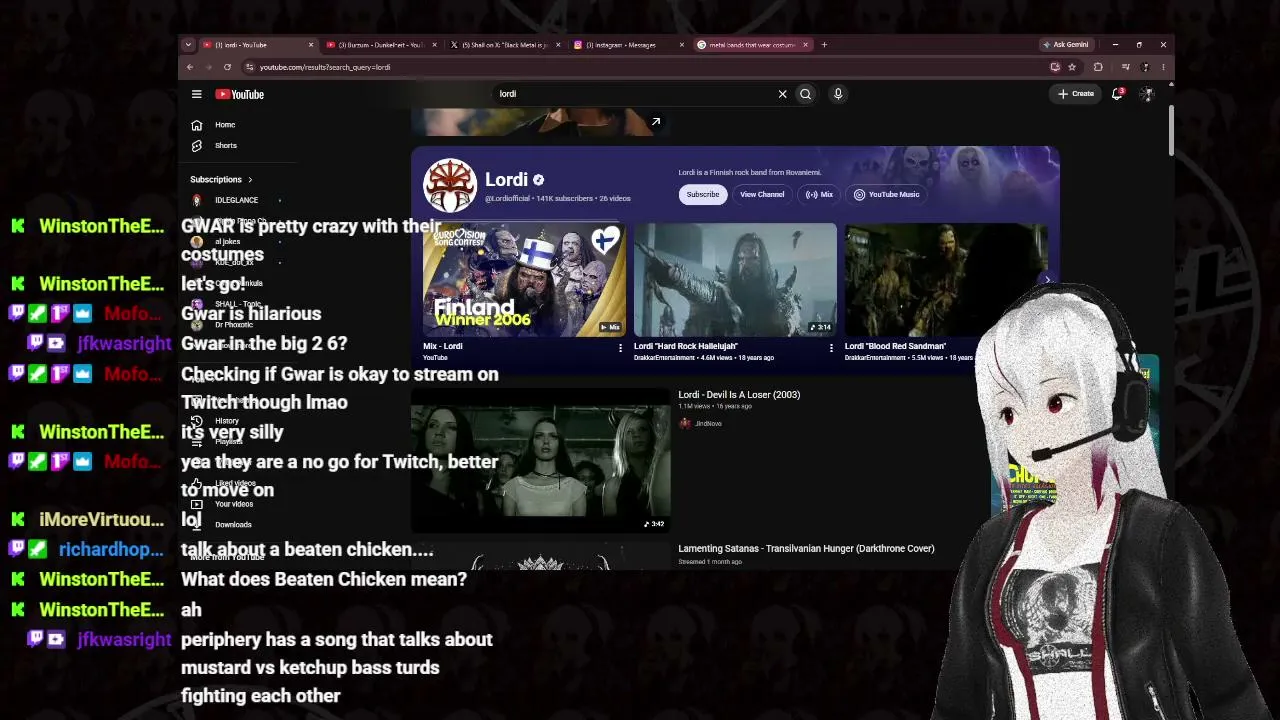Go to YouTube home via the logo

(240, 94)
